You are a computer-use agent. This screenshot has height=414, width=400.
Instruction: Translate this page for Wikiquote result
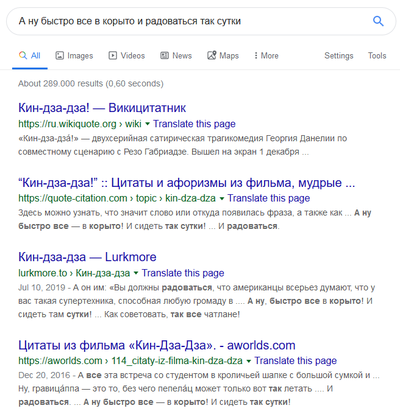click(x=194, y=124)
